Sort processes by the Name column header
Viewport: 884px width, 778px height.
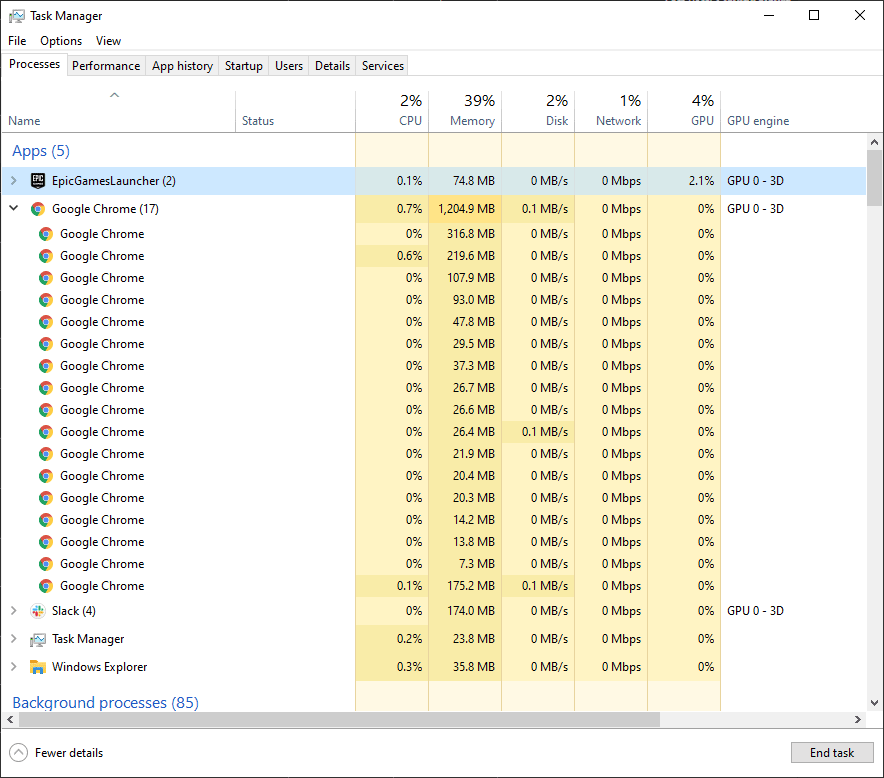pyautogui.click(x=118, y=112)
